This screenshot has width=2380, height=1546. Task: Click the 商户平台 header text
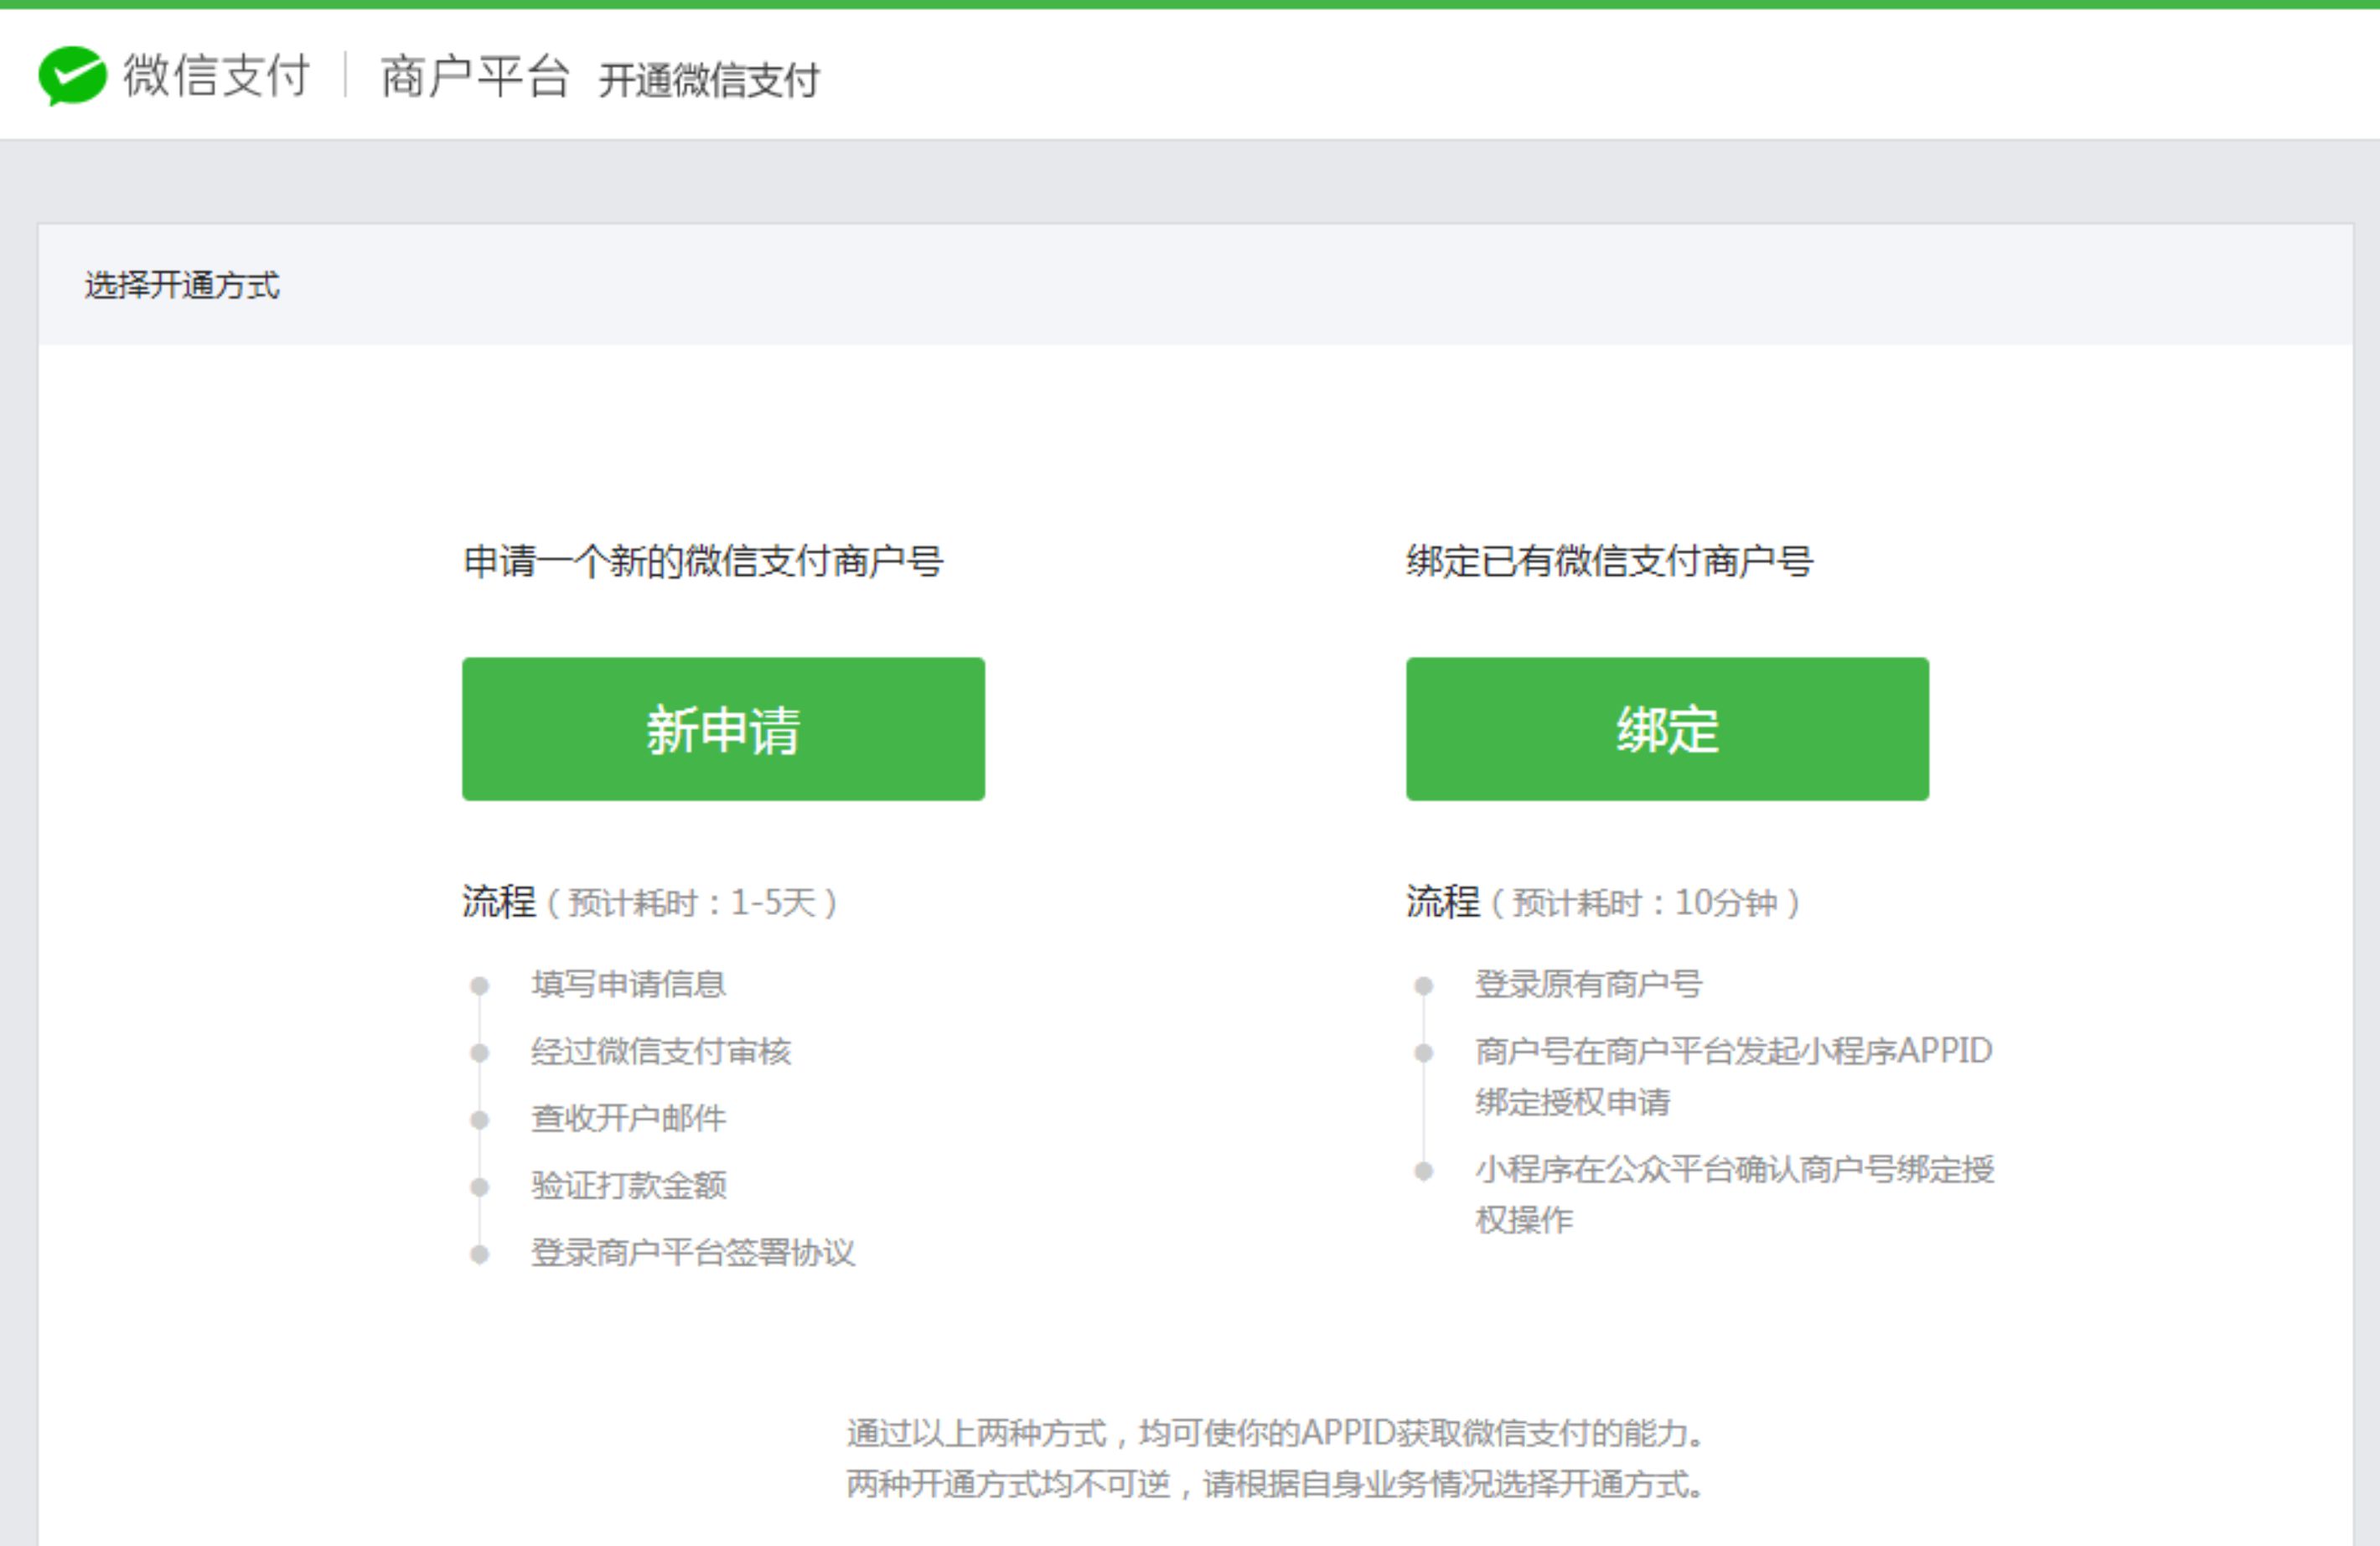pos(475,77)
